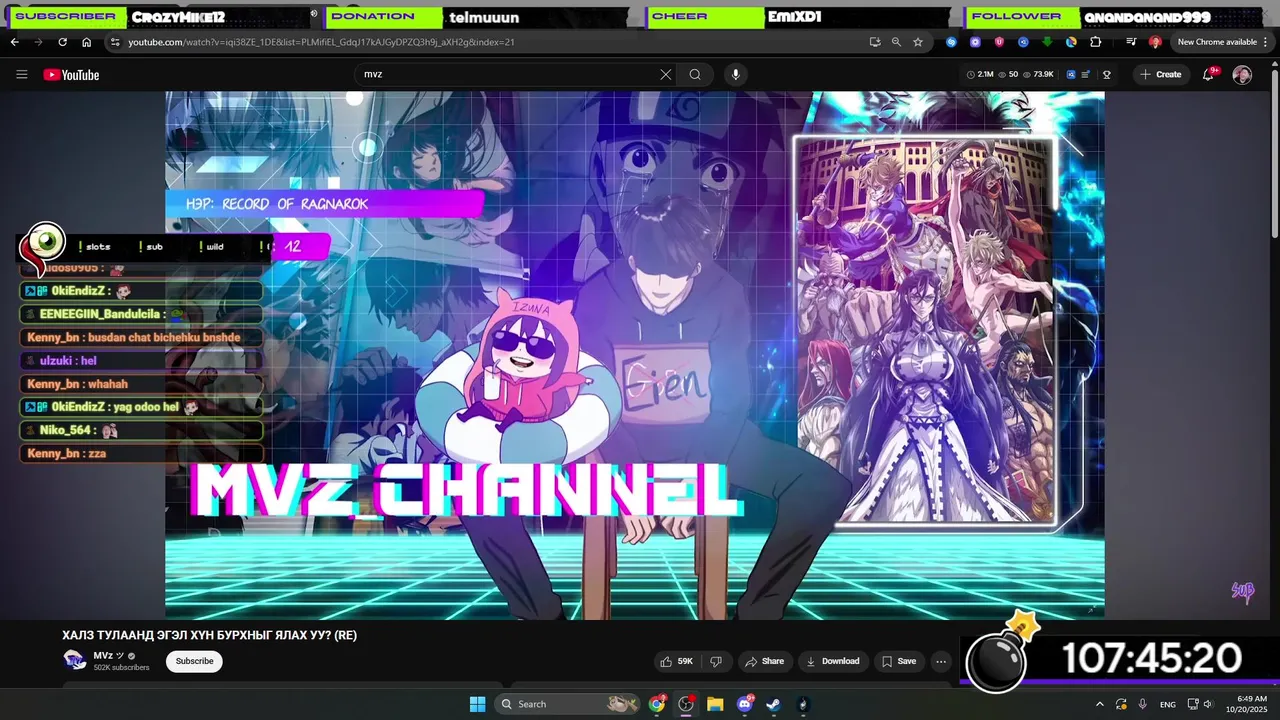Go to YouTube home via the logo
1280x720 pixels.
pyautogui.click(x=71, y=74)
